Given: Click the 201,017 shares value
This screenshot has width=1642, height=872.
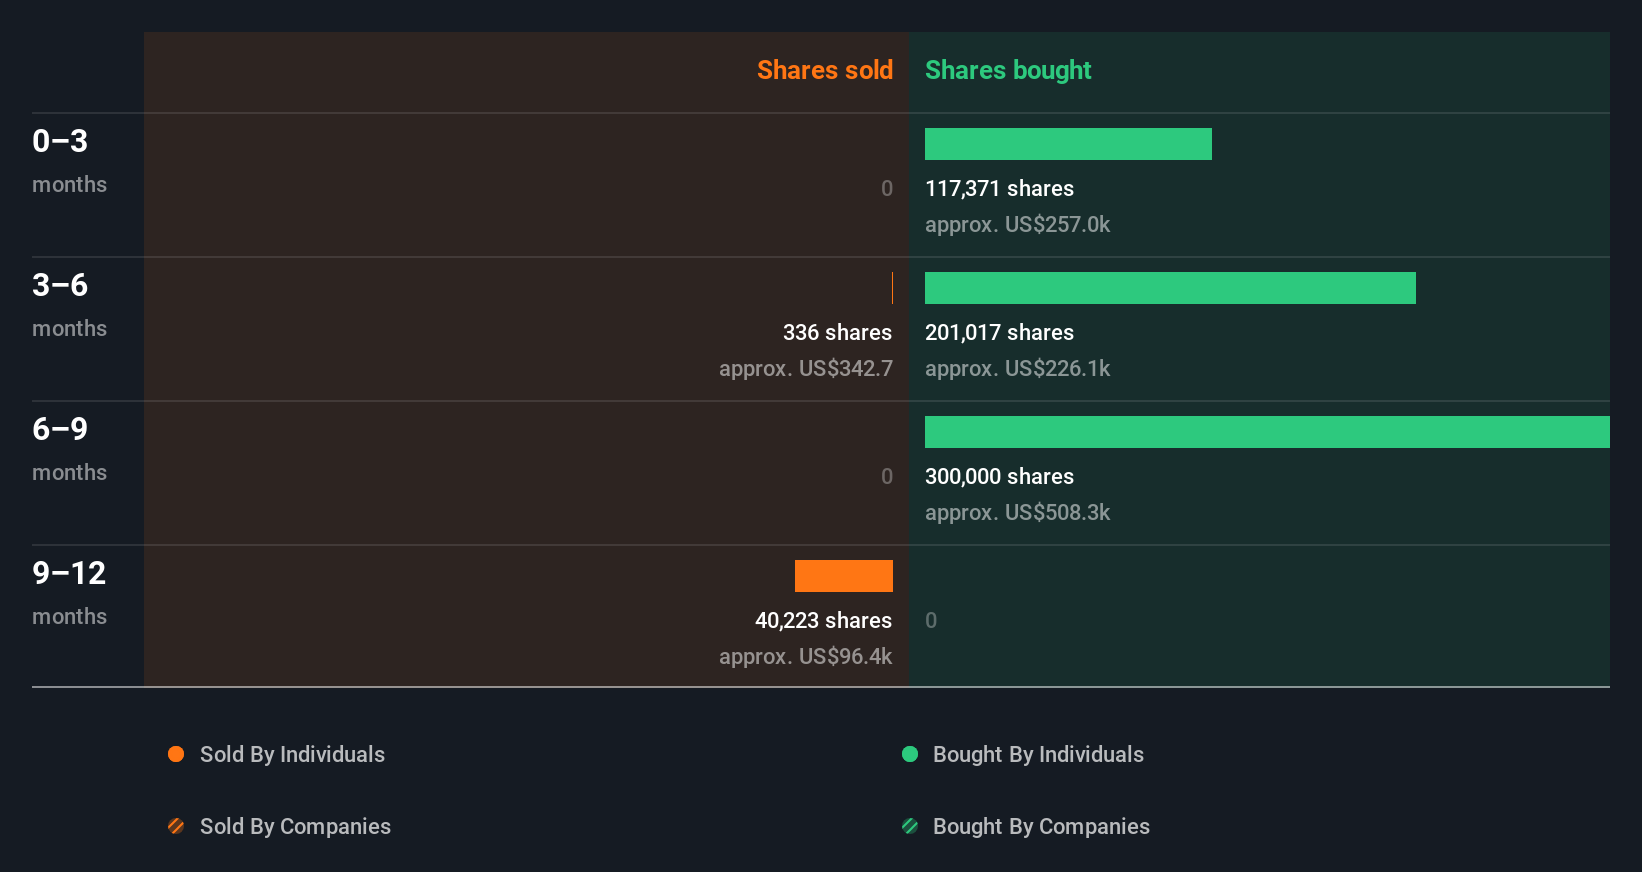Looking at the screenshot, I should pos(999,332).
